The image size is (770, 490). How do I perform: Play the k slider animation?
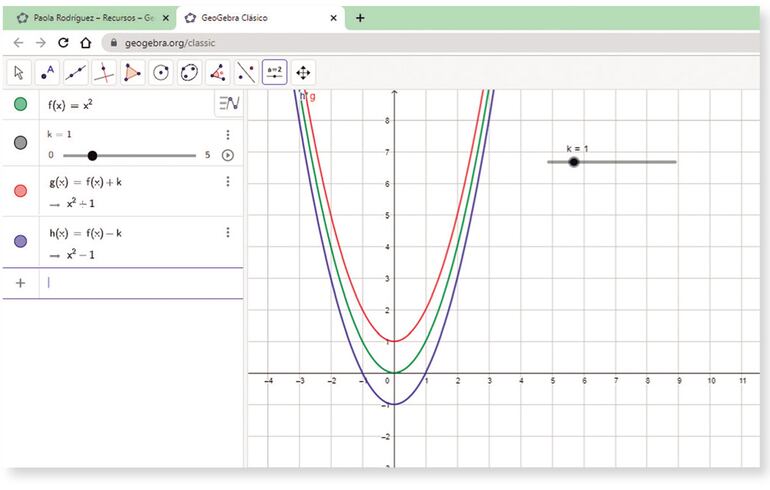(228, 155)
